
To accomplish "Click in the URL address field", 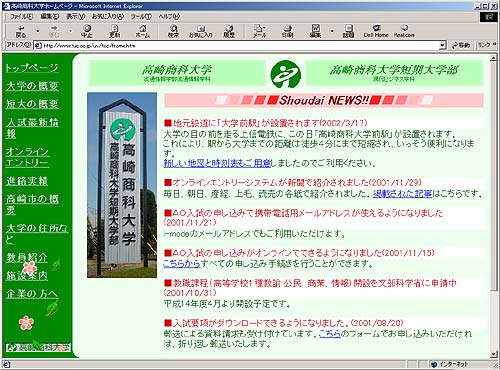I will [x=237, y=45].
